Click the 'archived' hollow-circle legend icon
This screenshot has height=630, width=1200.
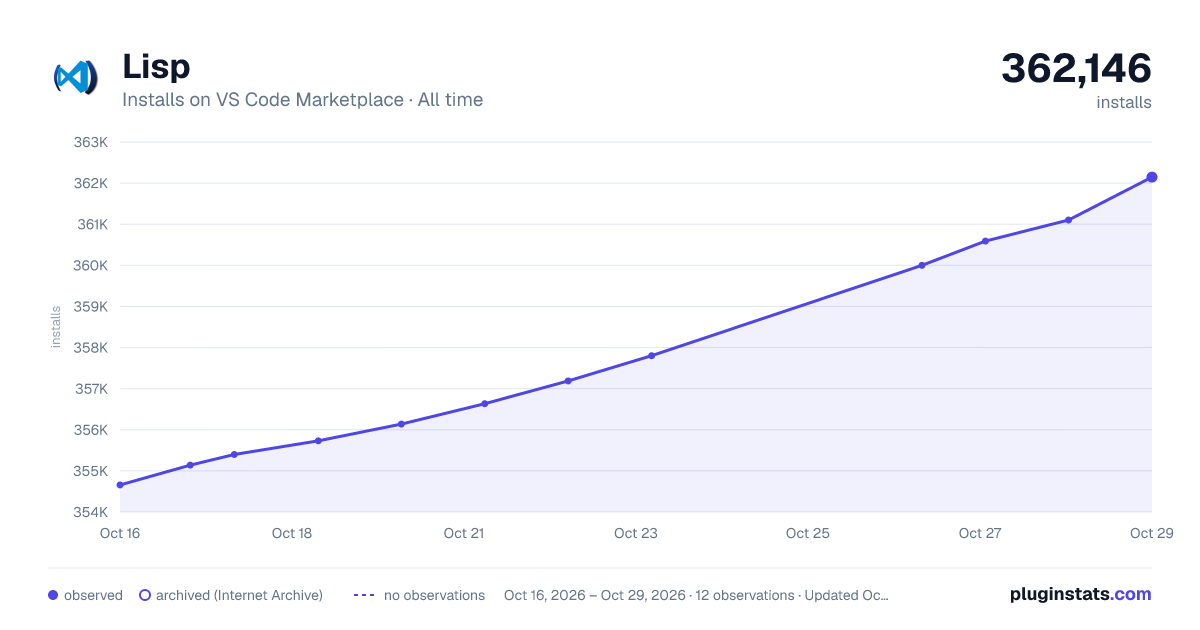pos(145,595)
